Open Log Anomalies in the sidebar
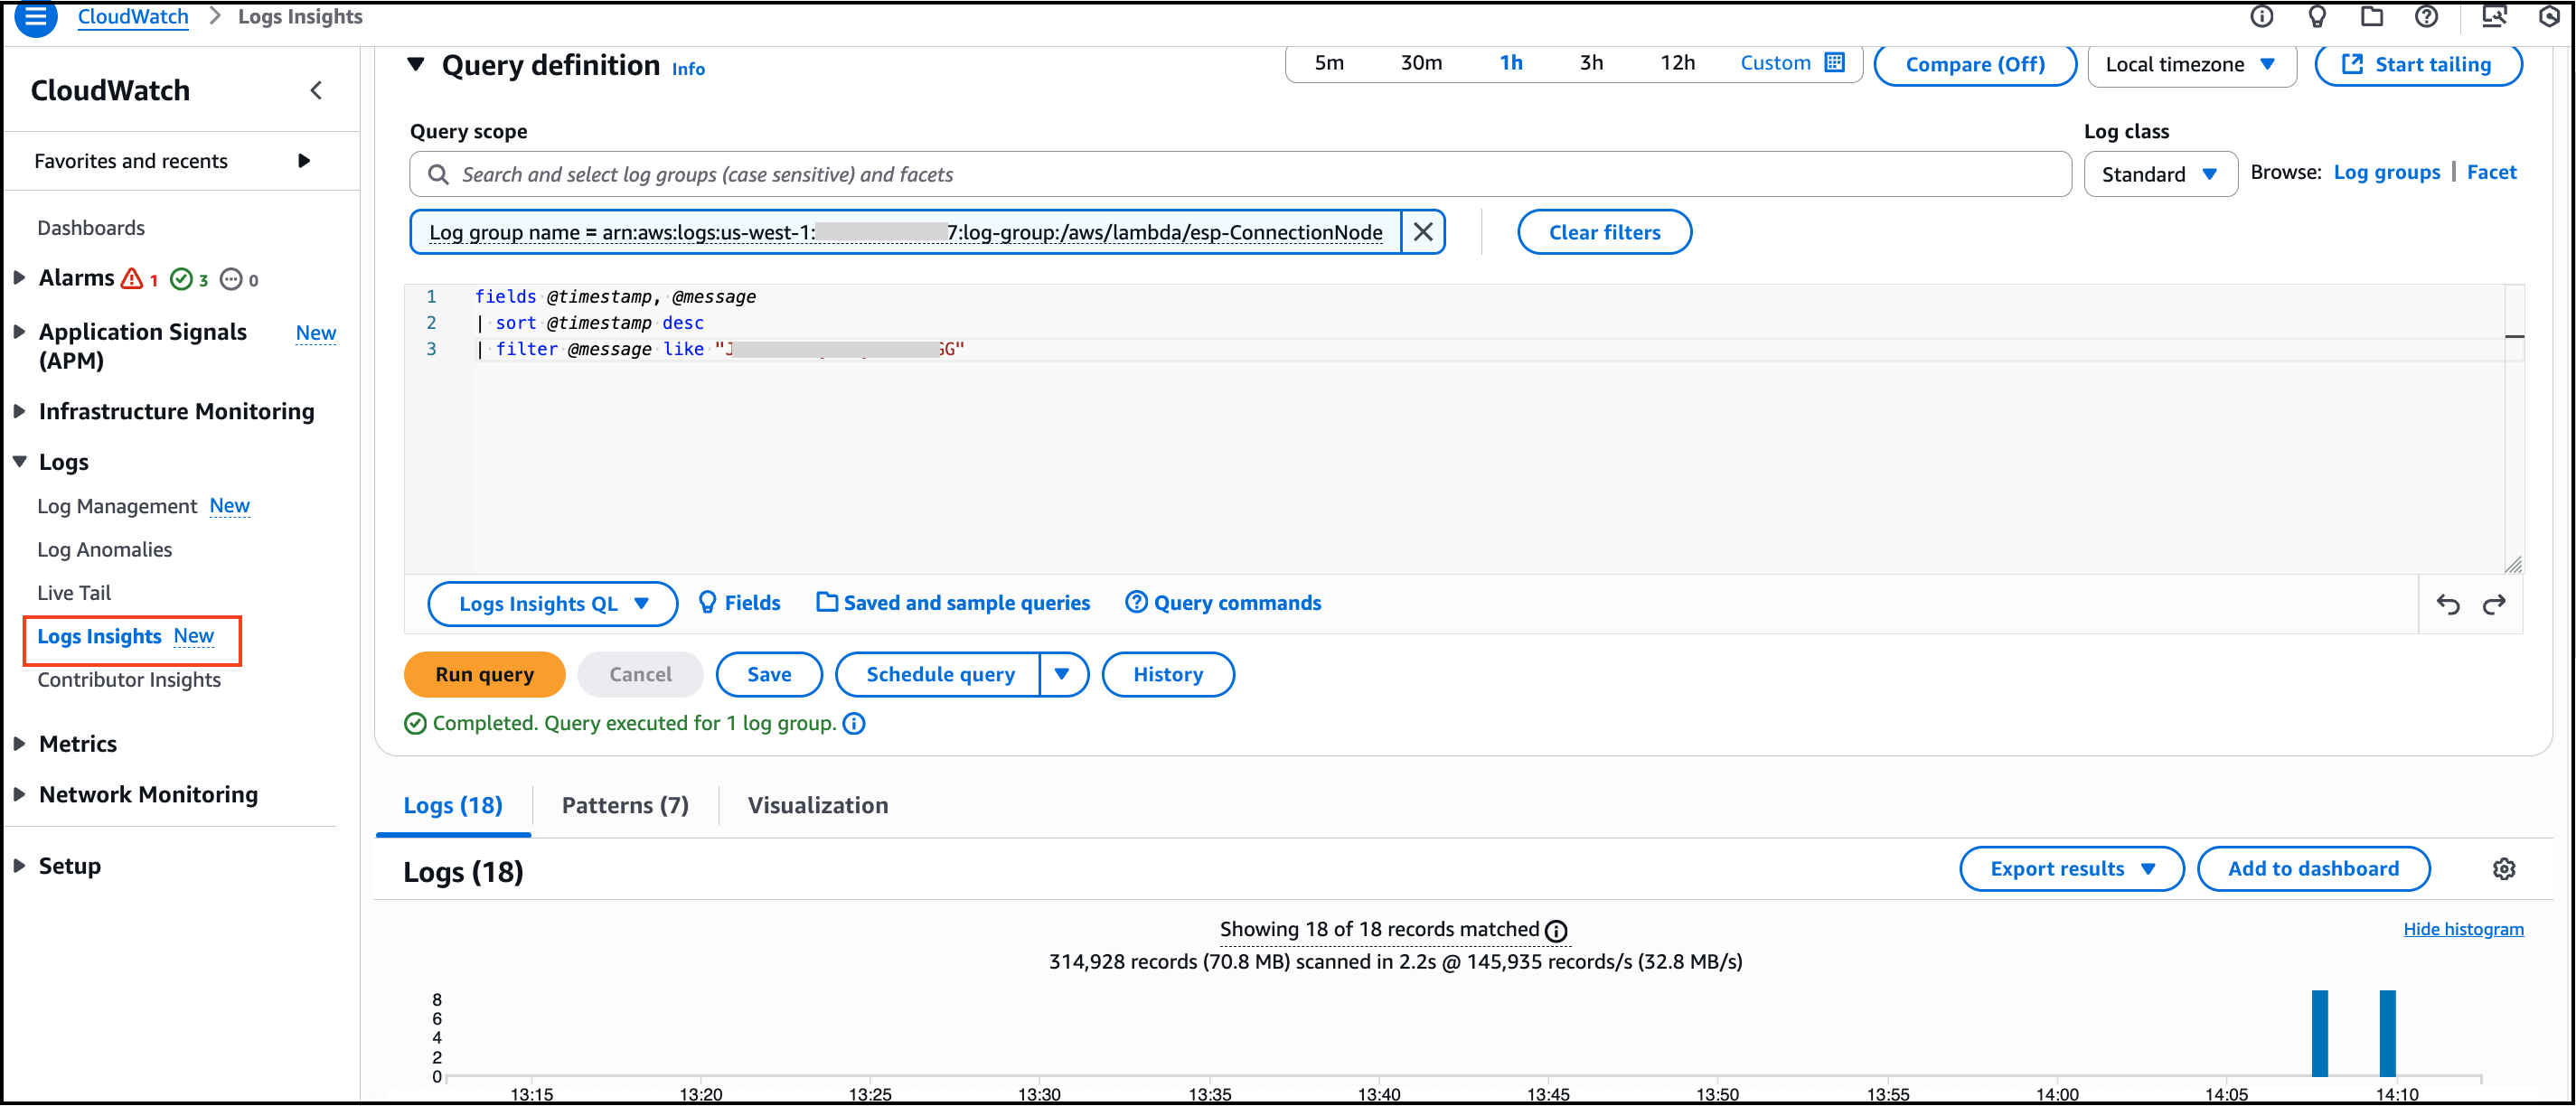 (x=104, y=550)
